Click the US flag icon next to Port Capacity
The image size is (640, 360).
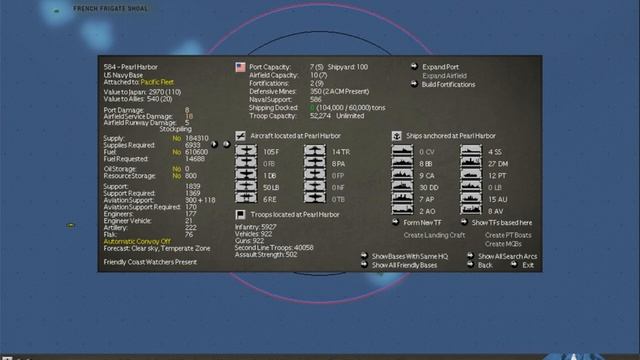[x=240, y=67]
